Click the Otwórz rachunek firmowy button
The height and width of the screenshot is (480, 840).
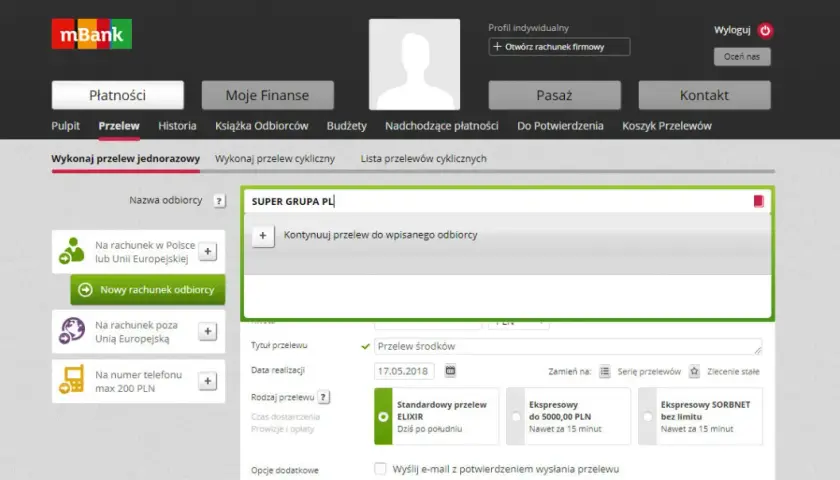(x=559, y=47)
